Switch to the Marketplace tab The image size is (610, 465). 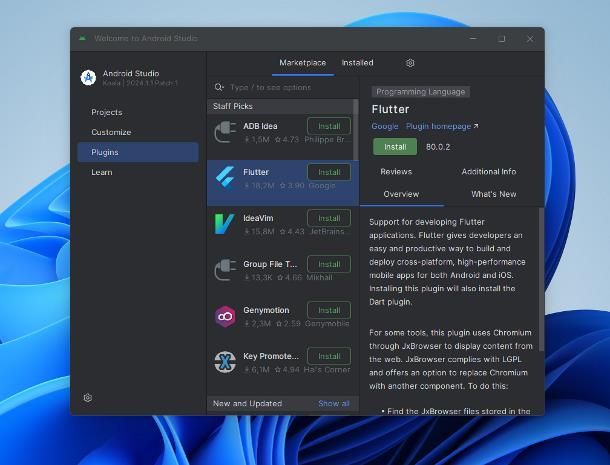coord(303,63)
